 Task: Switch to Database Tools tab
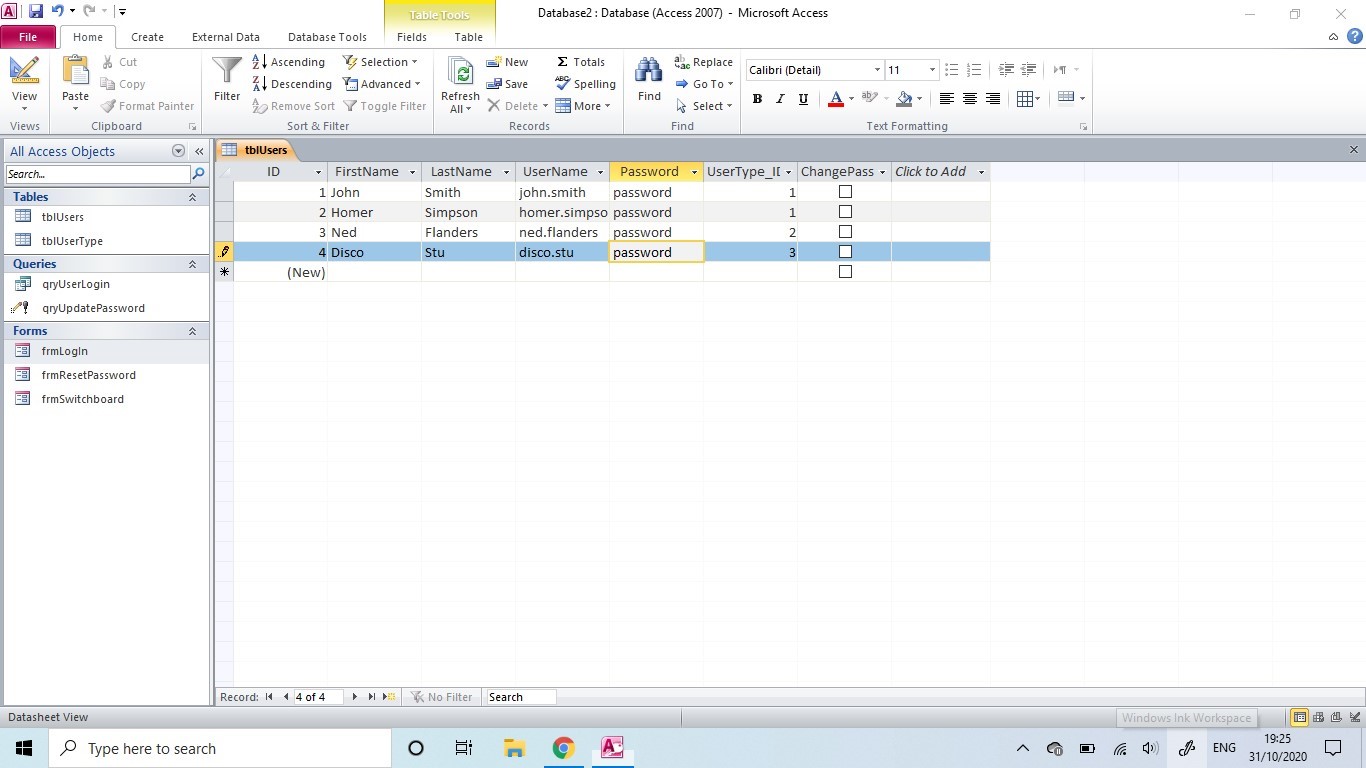pos(327,37)
